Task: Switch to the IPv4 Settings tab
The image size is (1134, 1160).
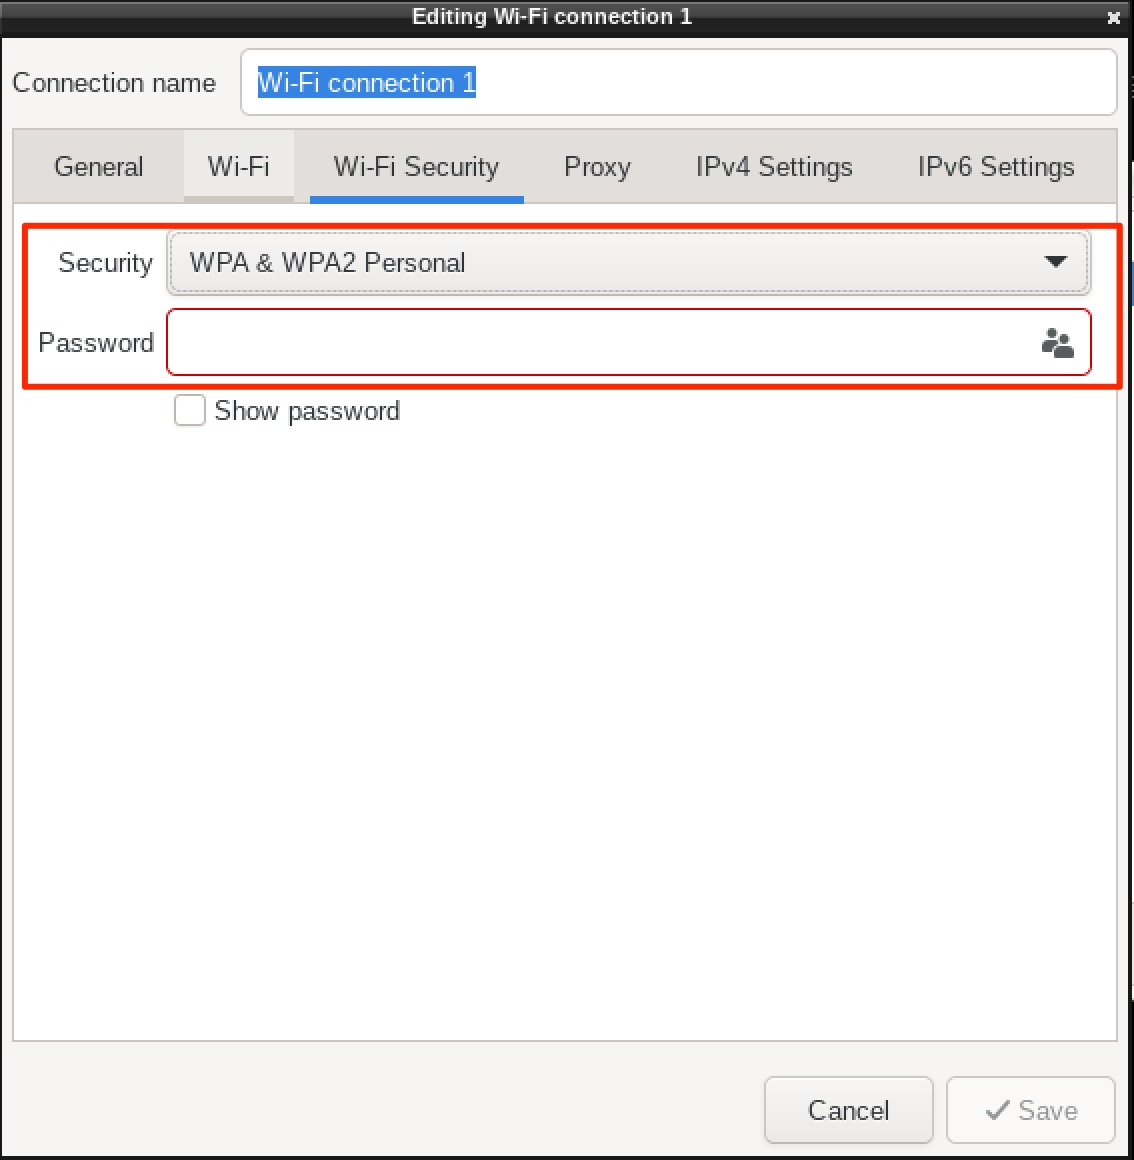Action: tap(773, 166)
